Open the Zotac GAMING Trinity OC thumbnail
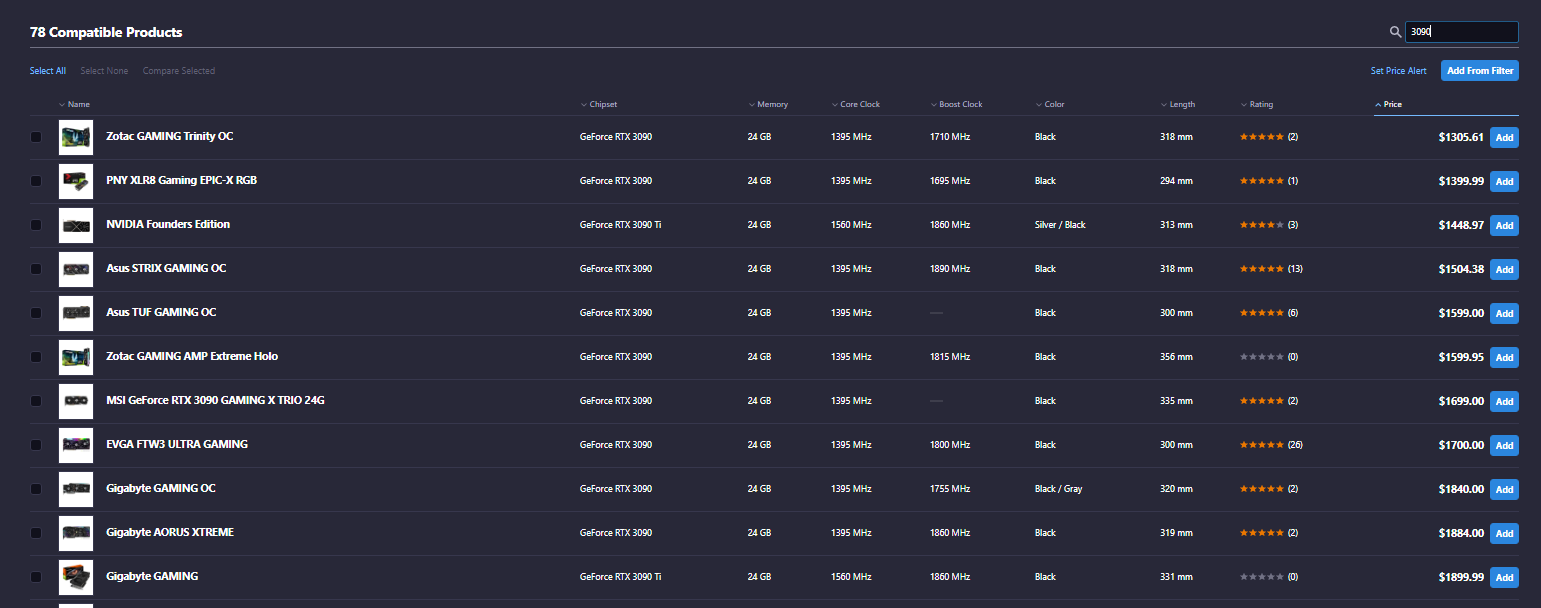1541x608 pixels. [x=76, y=137]
